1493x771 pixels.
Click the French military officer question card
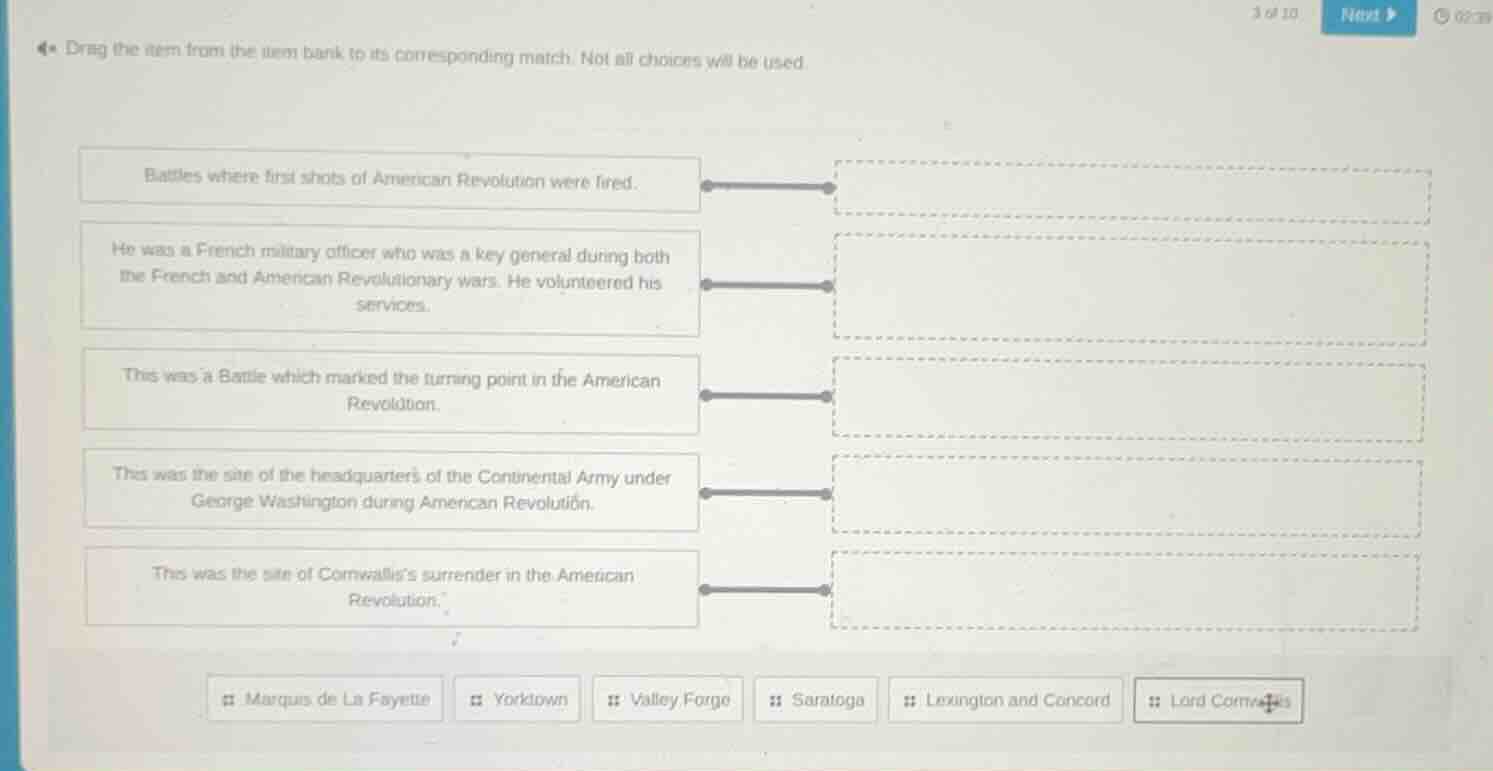pyautogui.click(x=390, y=281)
